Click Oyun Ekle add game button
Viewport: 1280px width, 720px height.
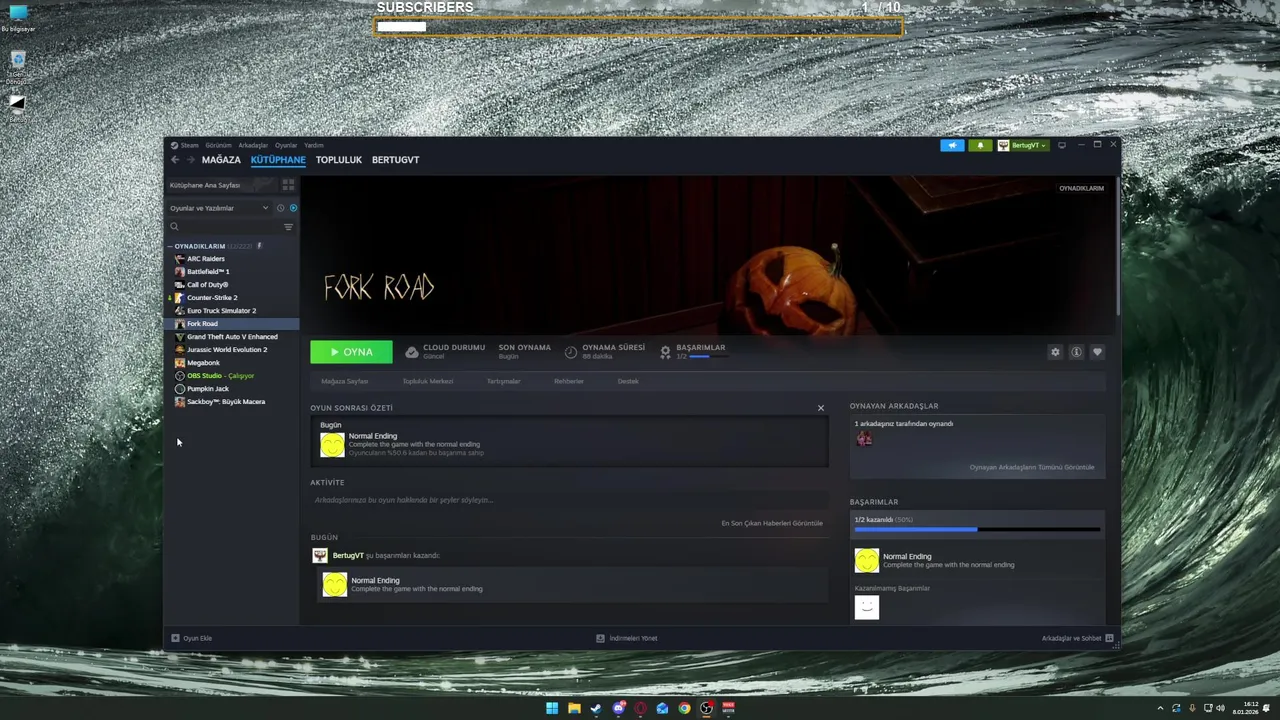pos(191,638)
